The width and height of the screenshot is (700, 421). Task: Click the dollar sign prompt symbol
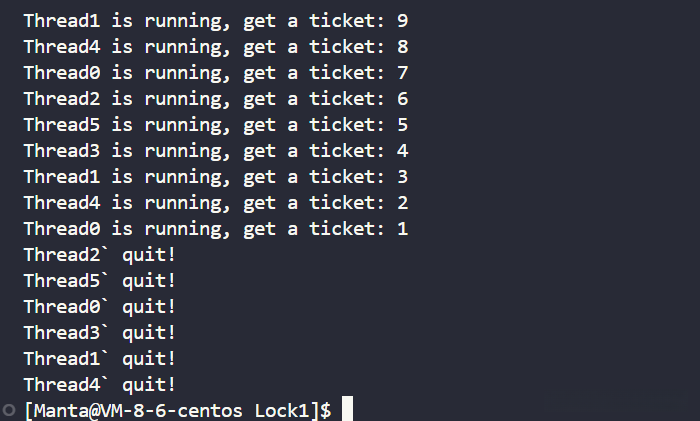[326, 410]
